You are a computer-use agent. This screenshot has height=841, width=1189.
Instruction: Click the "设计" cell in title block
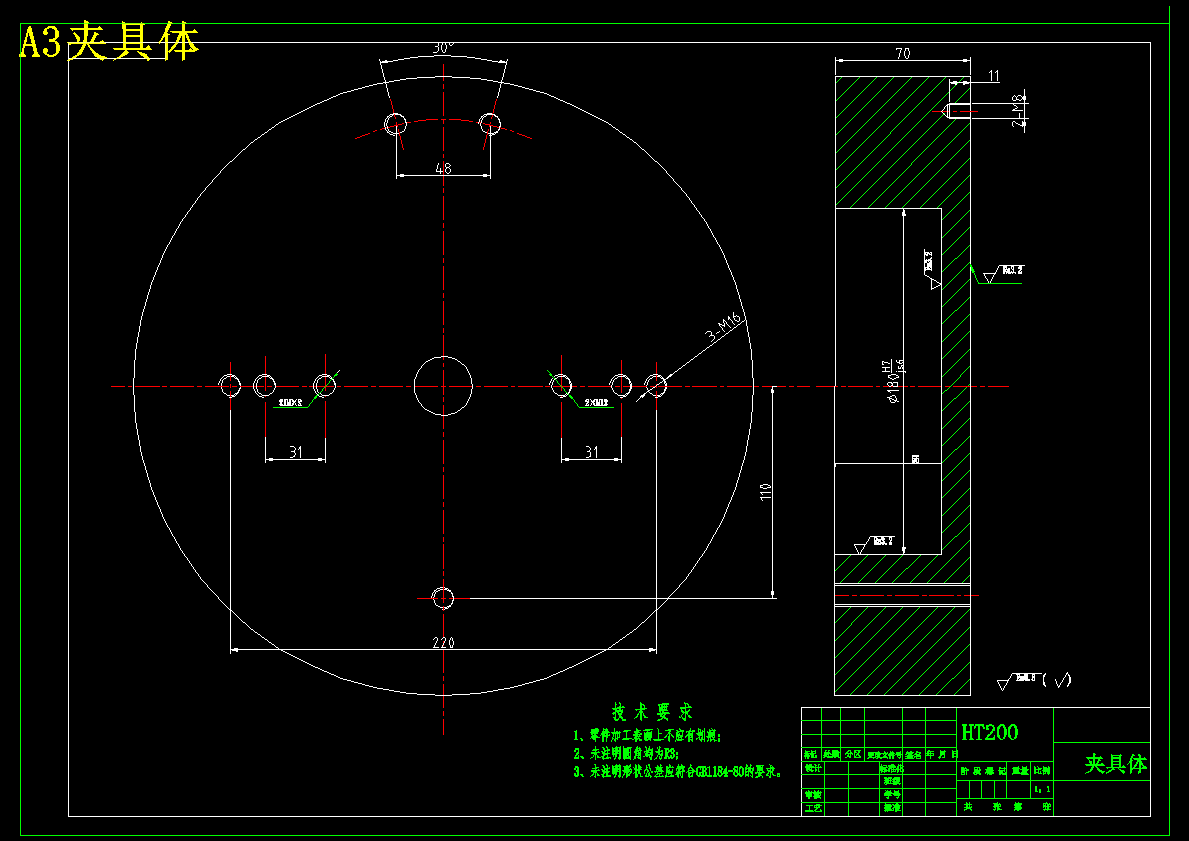[813, 768]
